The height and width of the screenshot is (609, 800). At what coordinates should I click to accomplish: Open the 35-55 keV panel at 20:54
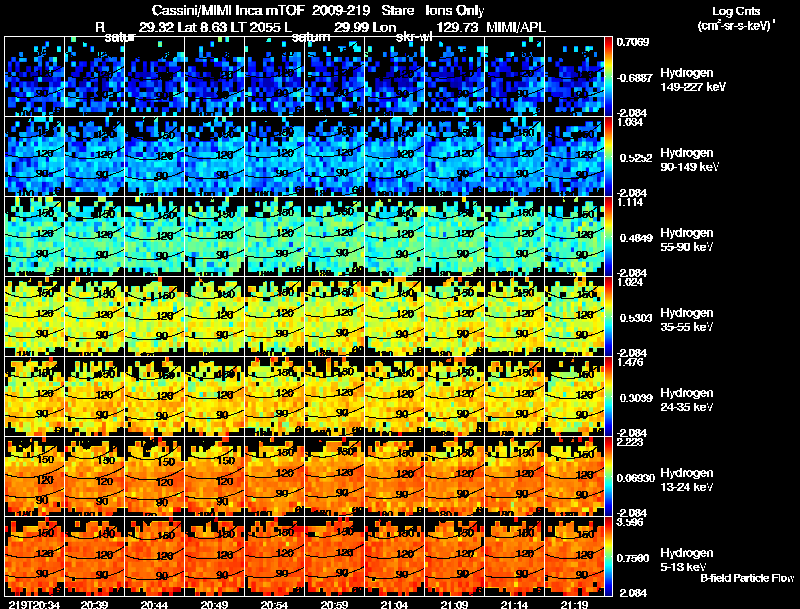click(274, 317)
